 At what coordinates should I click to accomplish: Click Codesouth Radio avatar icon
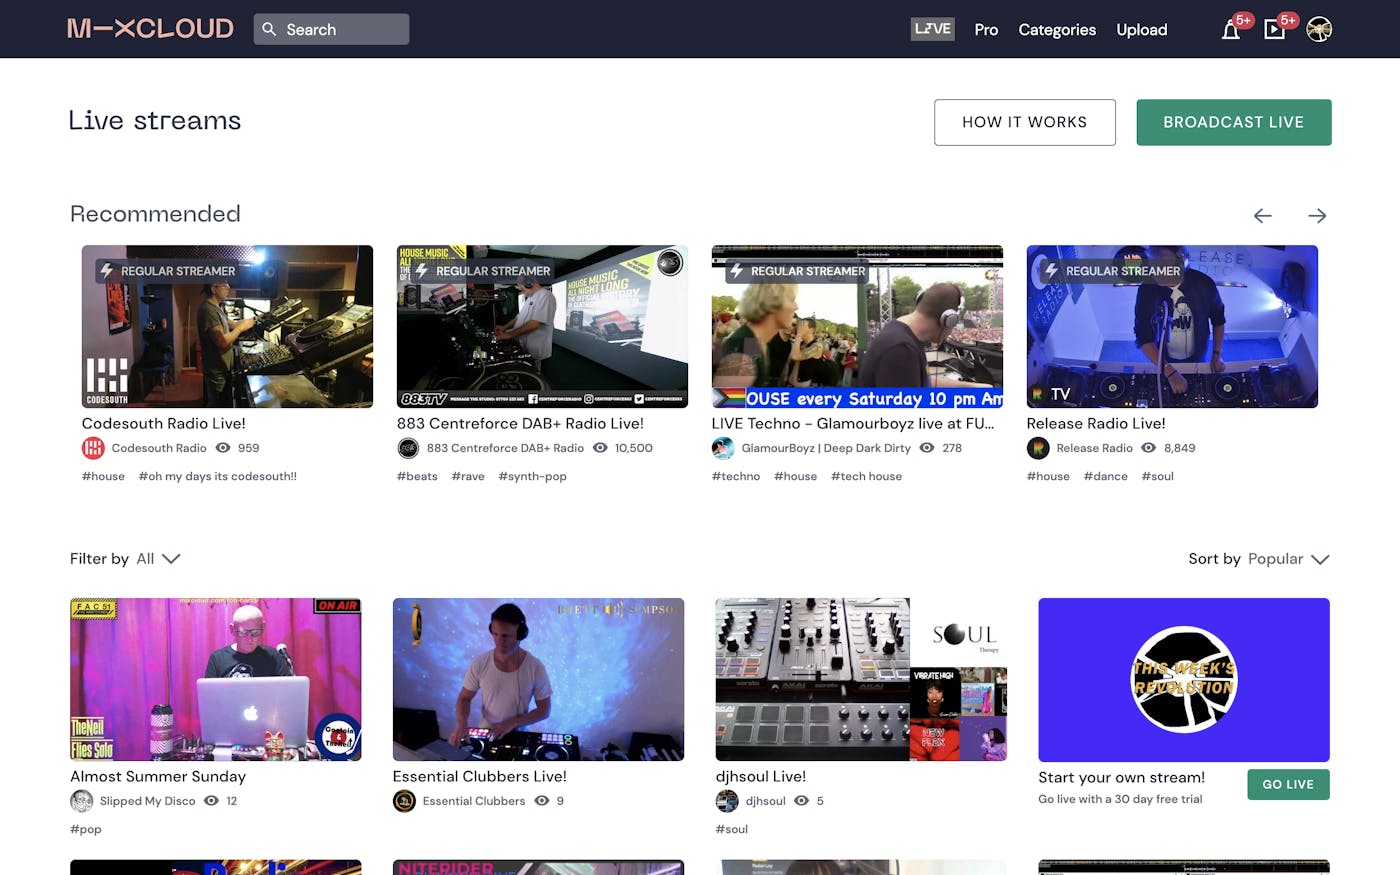[93, 448]
